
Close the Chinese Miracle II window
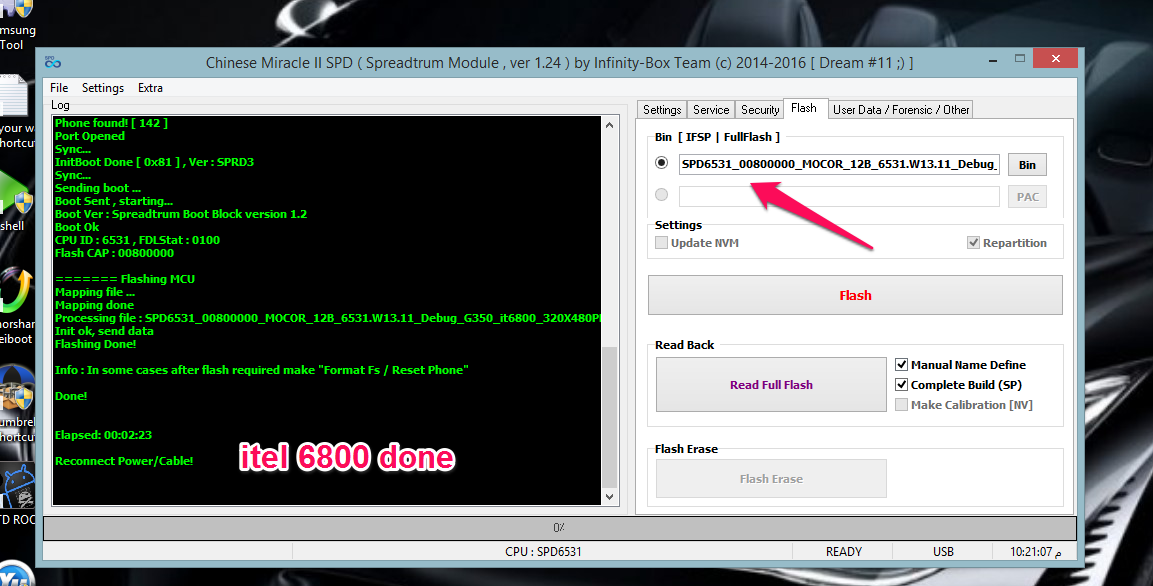1055,58
